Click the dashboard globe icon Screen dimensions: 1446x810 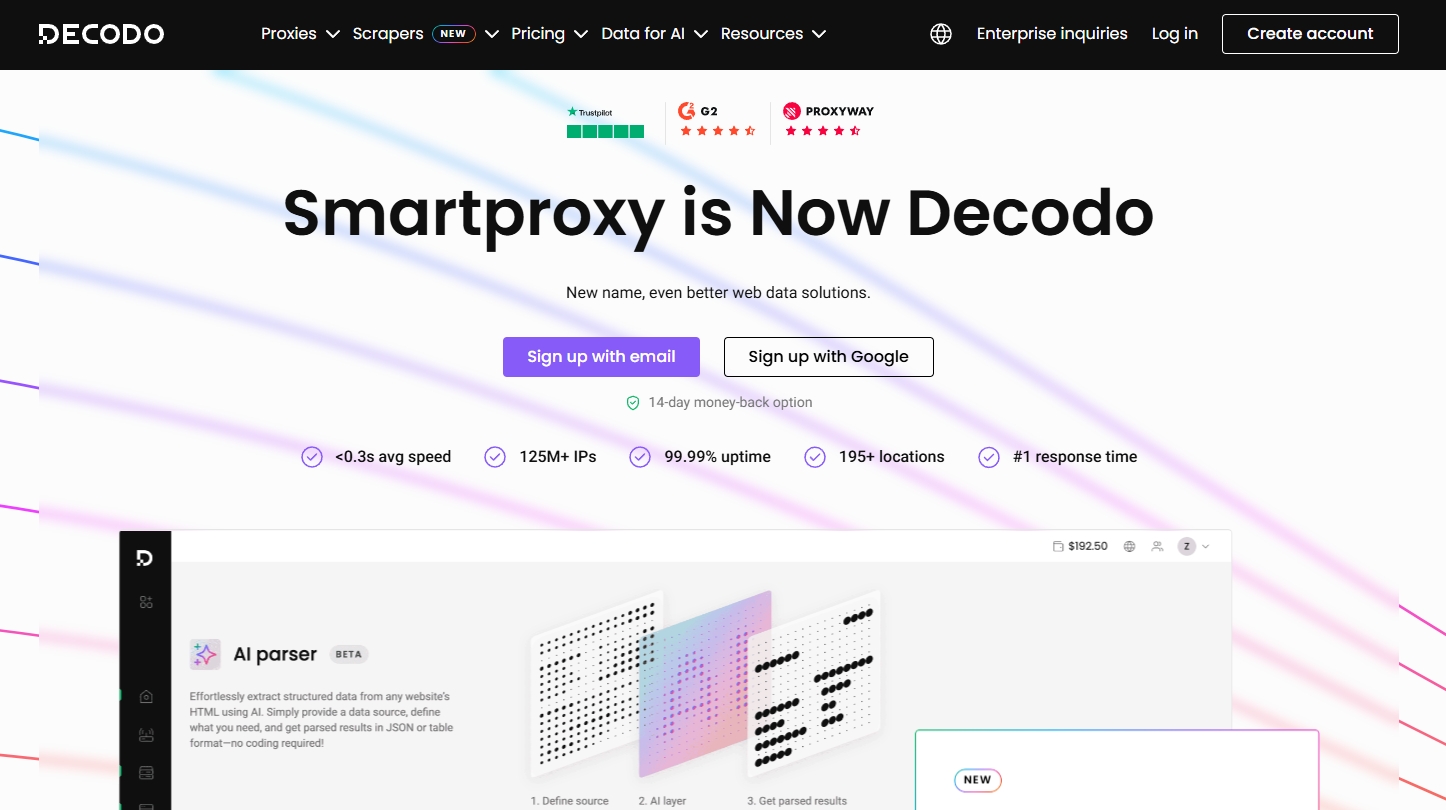(x=1130, y=547)
